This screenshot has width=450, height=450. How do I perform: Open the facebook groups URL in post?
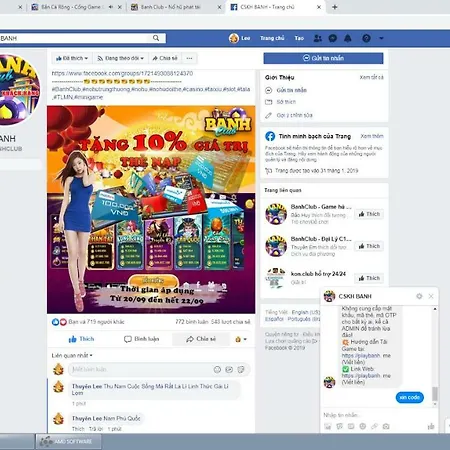click(x=122, y=73)
